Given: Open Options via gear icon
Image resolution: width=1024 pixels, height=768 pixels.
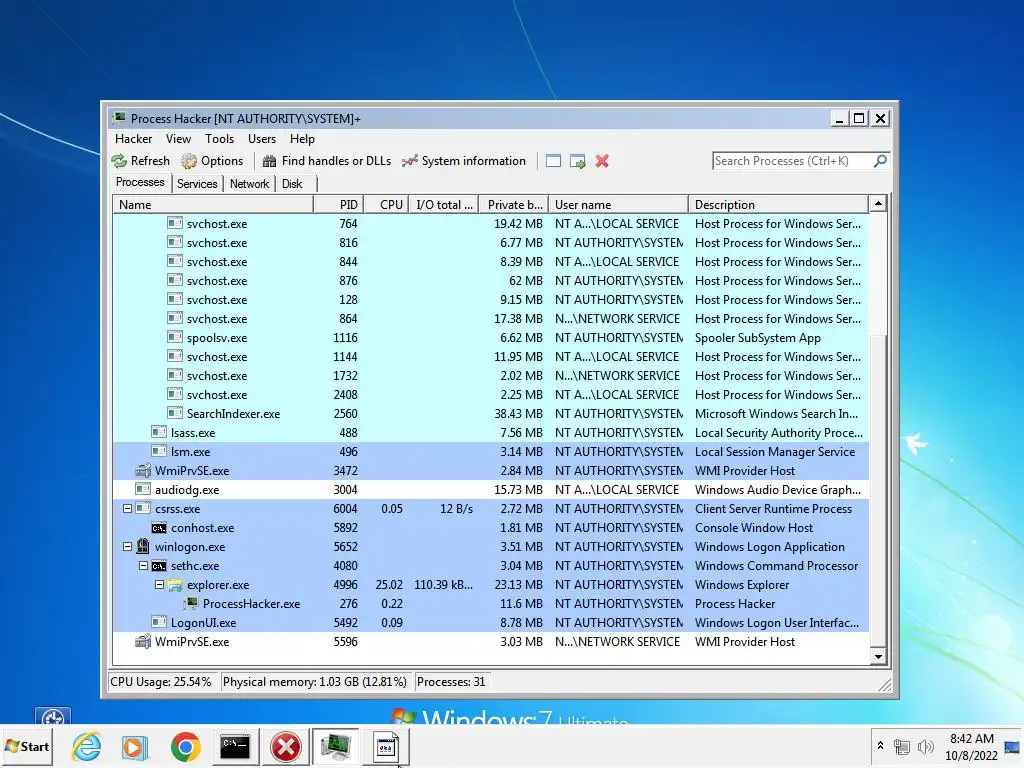Looking at the screenshot, I should (x=189, y=161).
